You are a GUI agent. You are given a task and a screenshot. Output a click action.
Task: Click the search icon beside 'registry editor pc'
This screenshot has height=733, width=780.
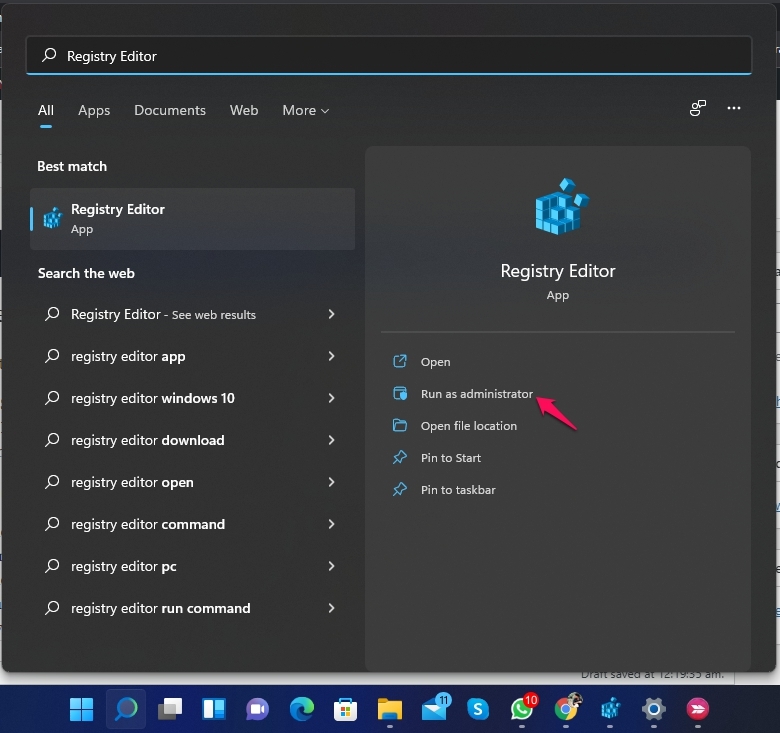point(52,565)
